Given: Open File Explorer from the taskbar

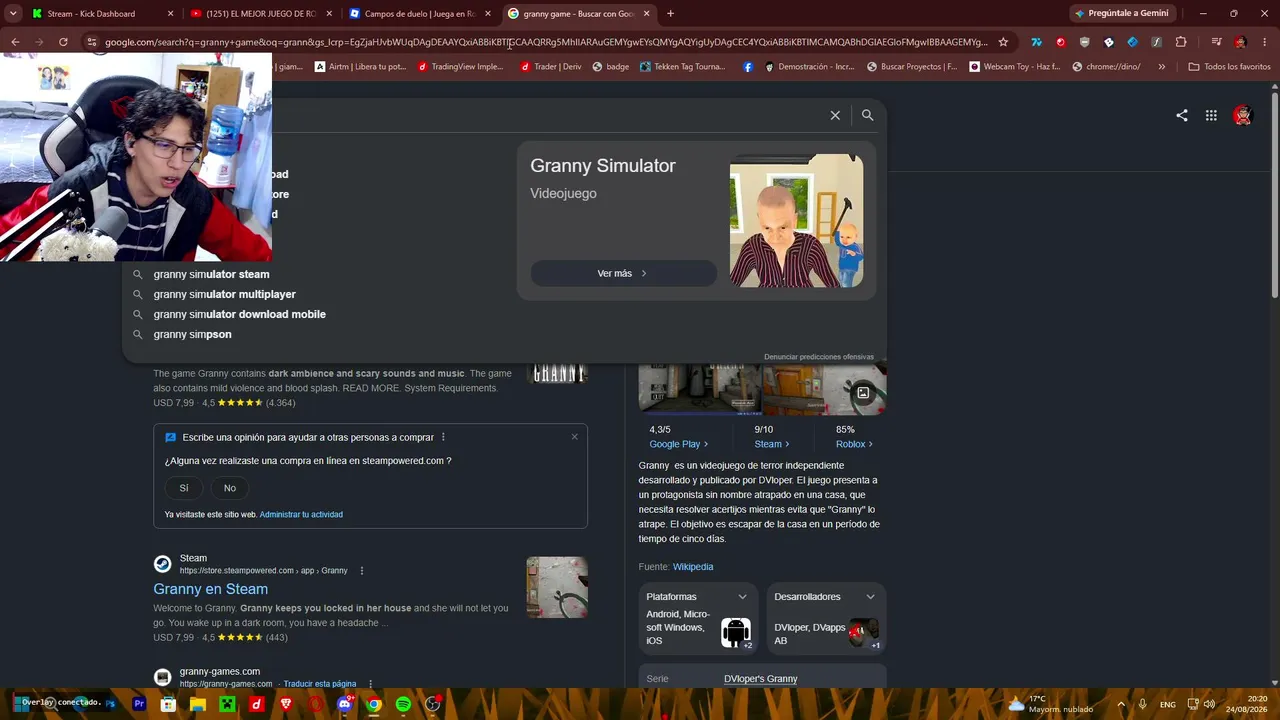Looking at the screenshot, I should (x=198, y=704).
